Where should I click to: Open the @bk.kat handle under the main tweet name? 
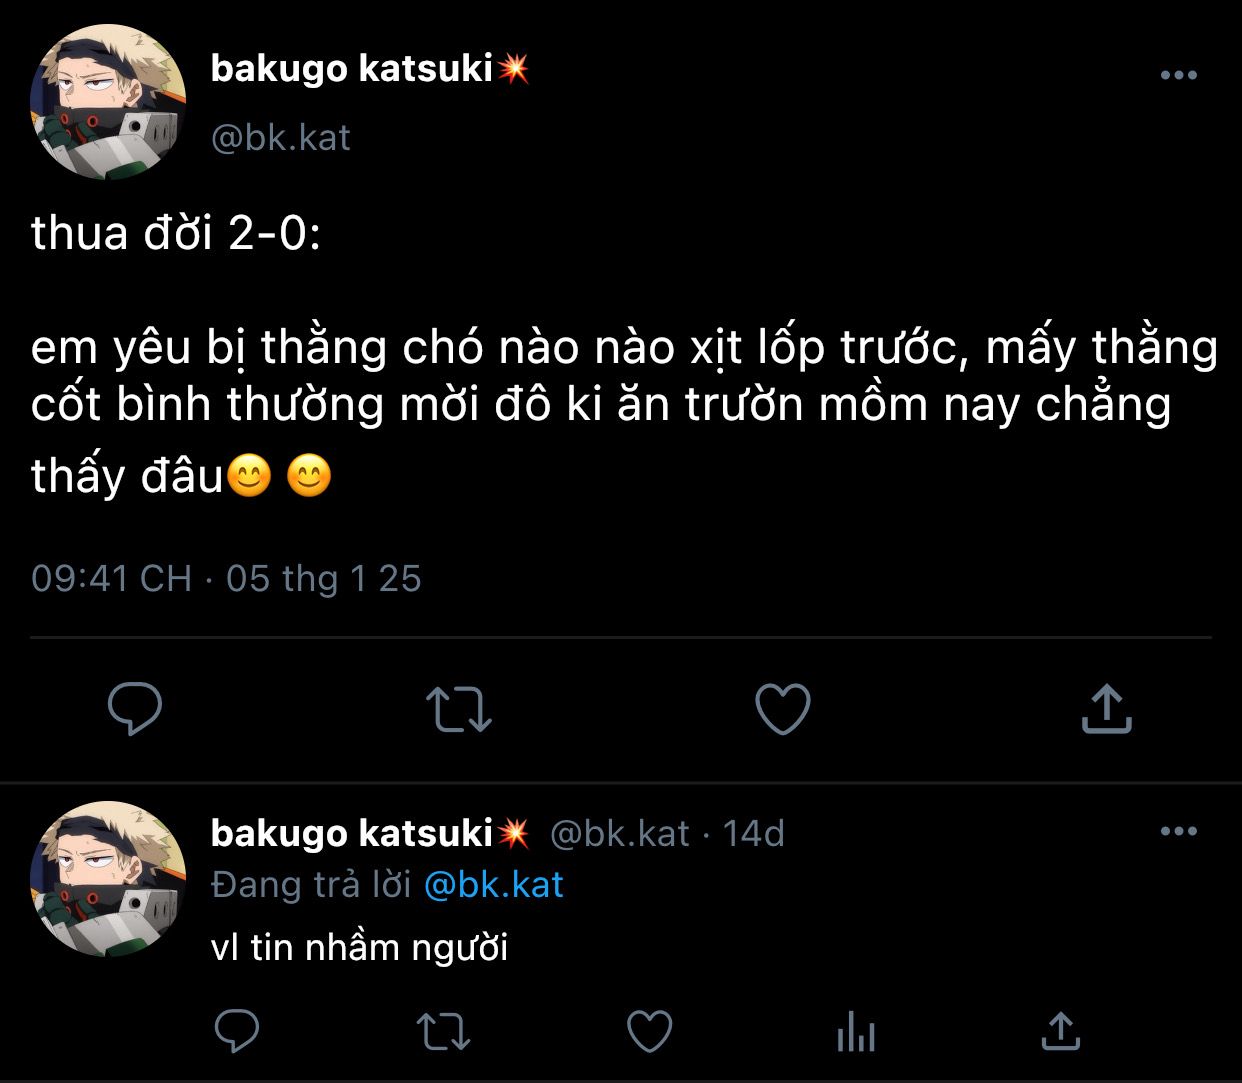coord(281,137)
